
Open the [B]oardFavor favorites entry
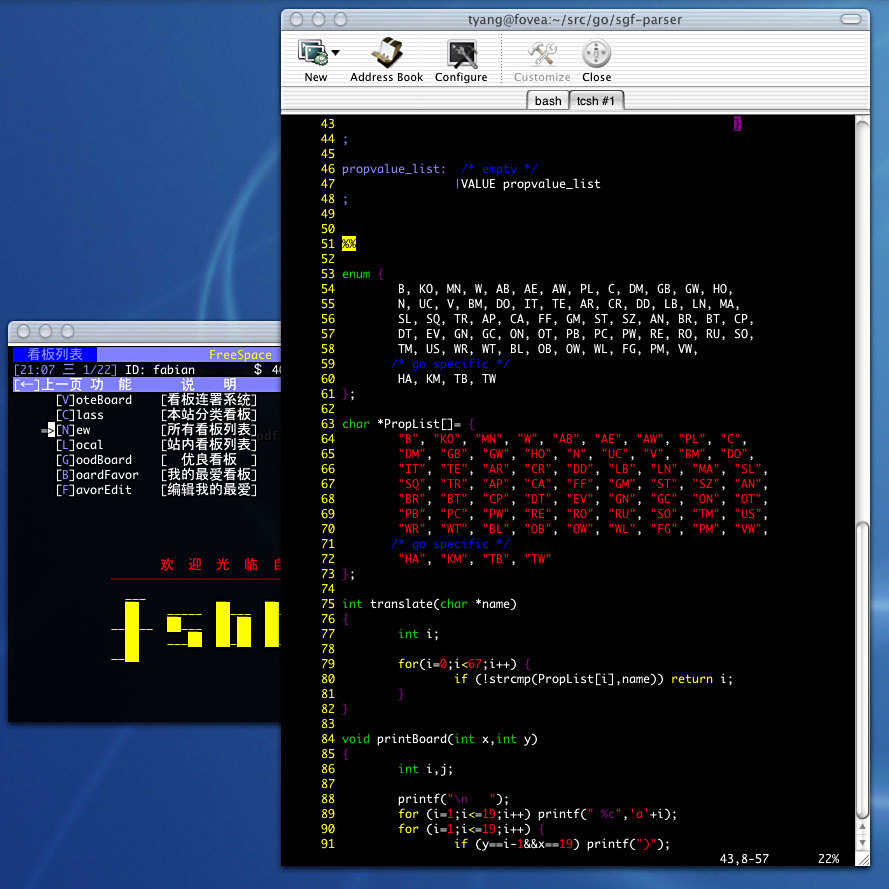[x=97, y=474]
